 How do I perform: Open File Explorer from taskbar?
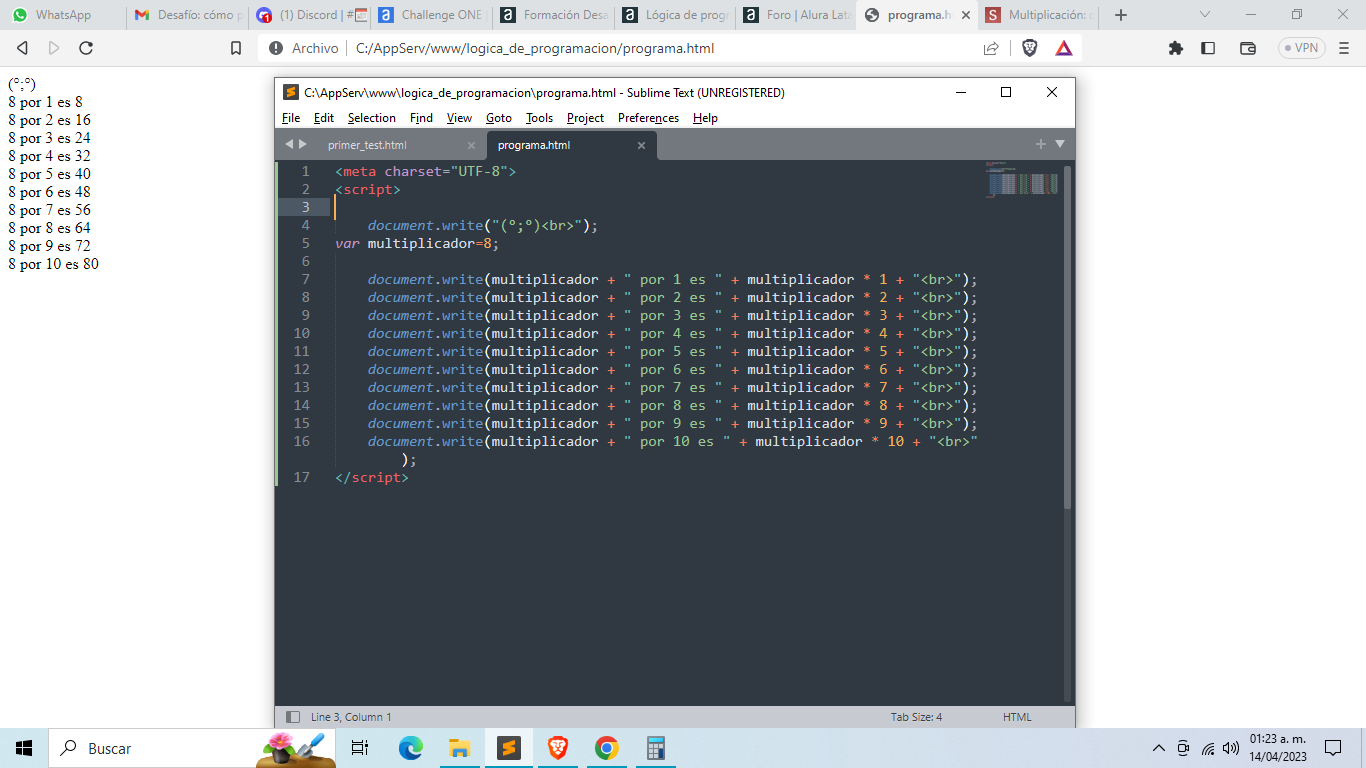click(460, 748)
